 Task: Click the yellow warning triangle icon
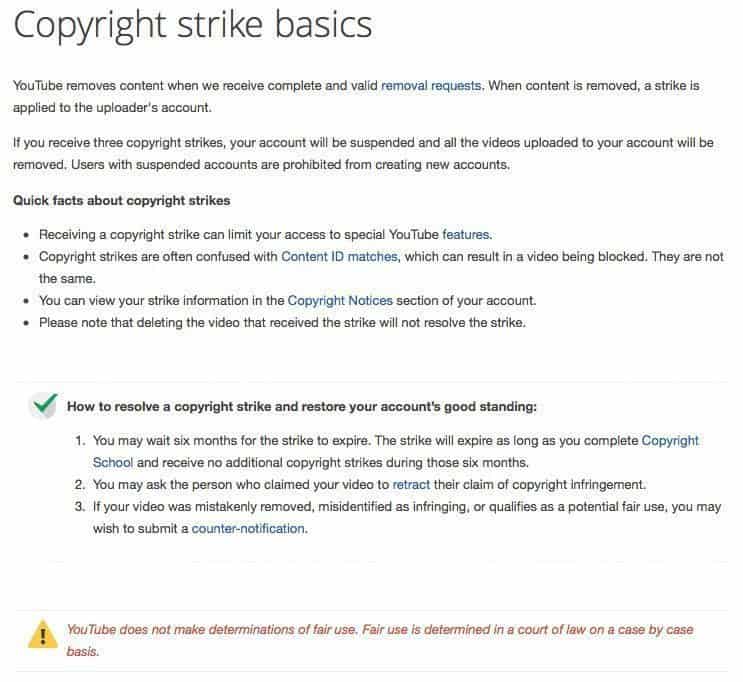[42, 632]
